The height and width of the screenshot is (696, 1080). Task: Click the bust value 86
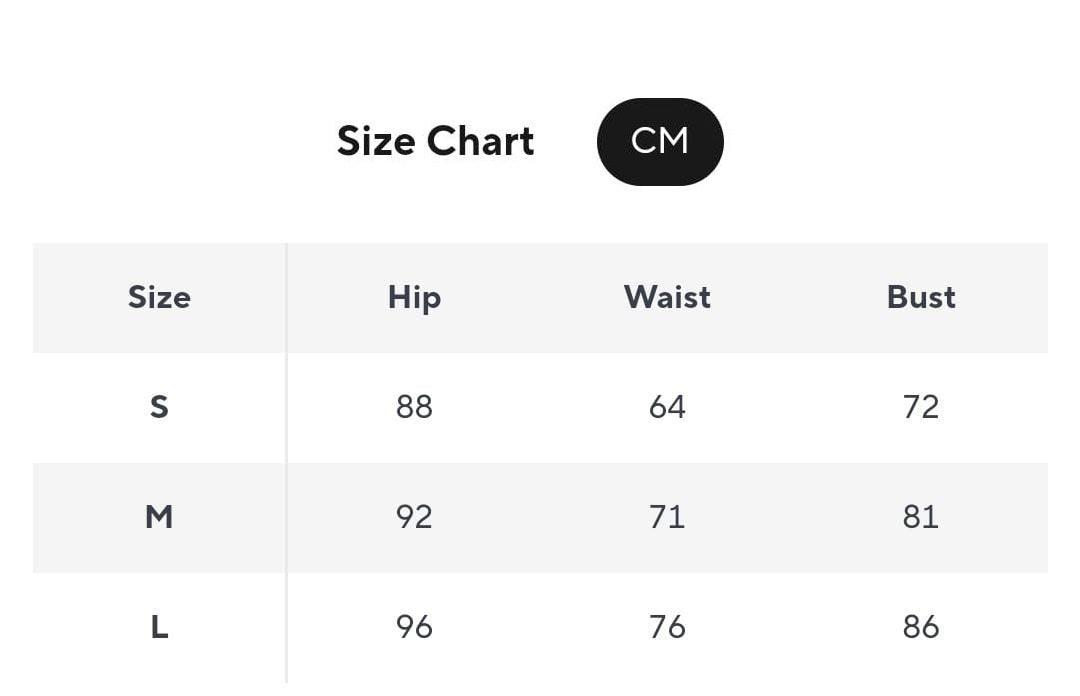coord(921,627)
